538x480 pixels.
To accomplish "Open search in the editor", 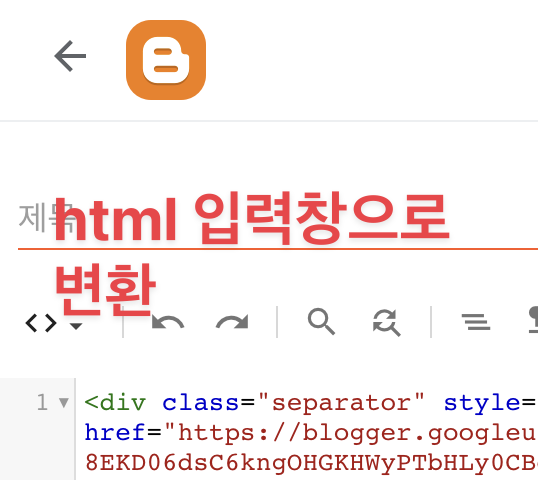I will coord(321,321).
